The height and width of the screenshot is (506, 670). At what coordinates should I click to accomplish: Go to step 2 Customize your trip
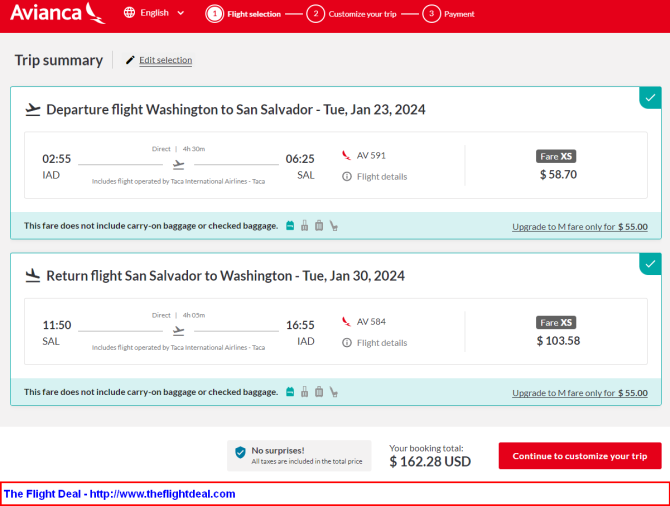pos(351,14)
